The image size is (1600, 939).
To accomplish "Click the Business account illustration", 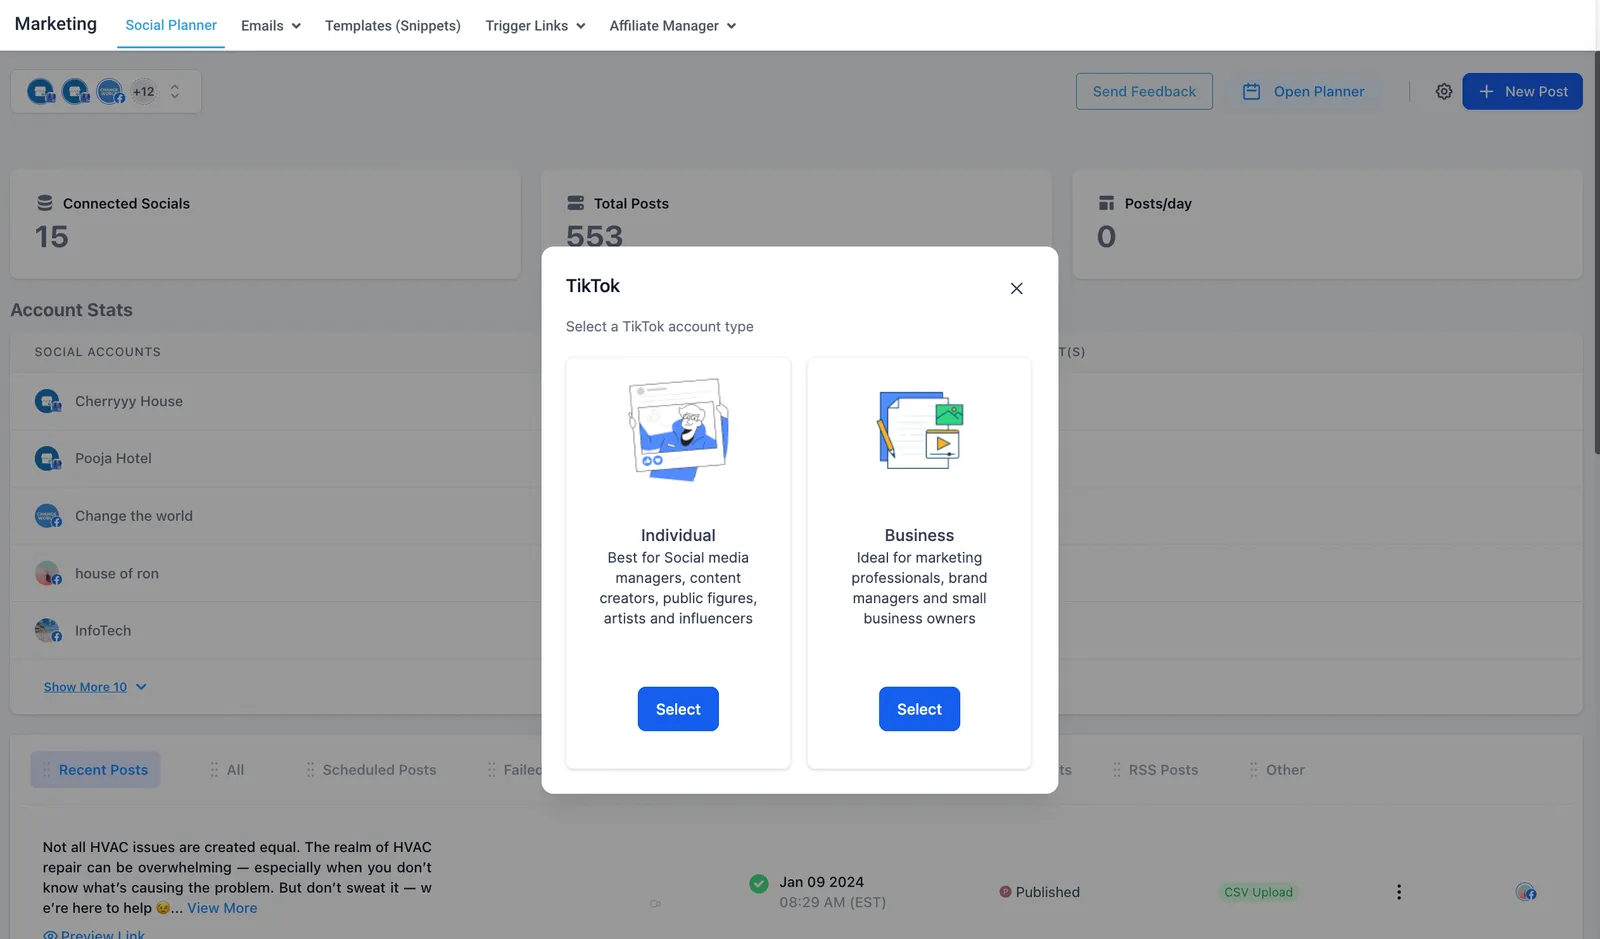I will [920, 430].
